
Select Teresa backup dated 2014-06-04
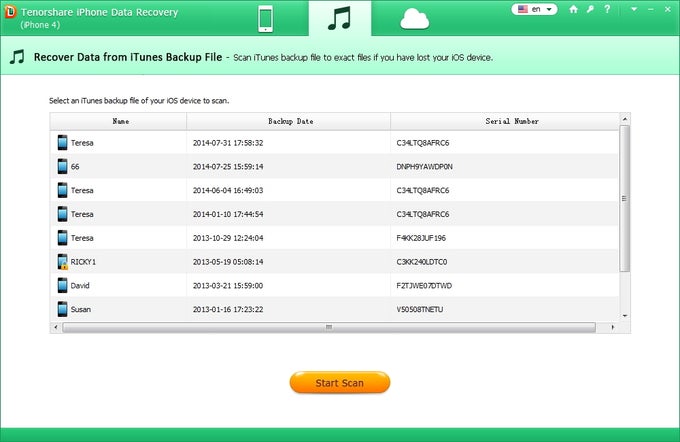coord(334,190)
